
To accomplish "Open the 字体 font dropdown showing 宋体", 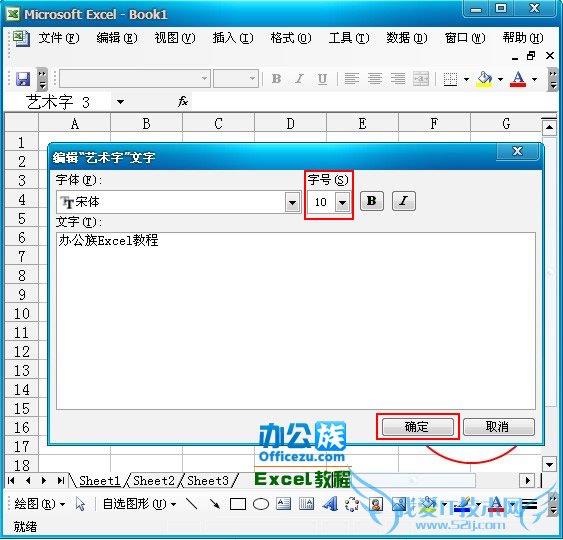I will click(x=292, y=202).
